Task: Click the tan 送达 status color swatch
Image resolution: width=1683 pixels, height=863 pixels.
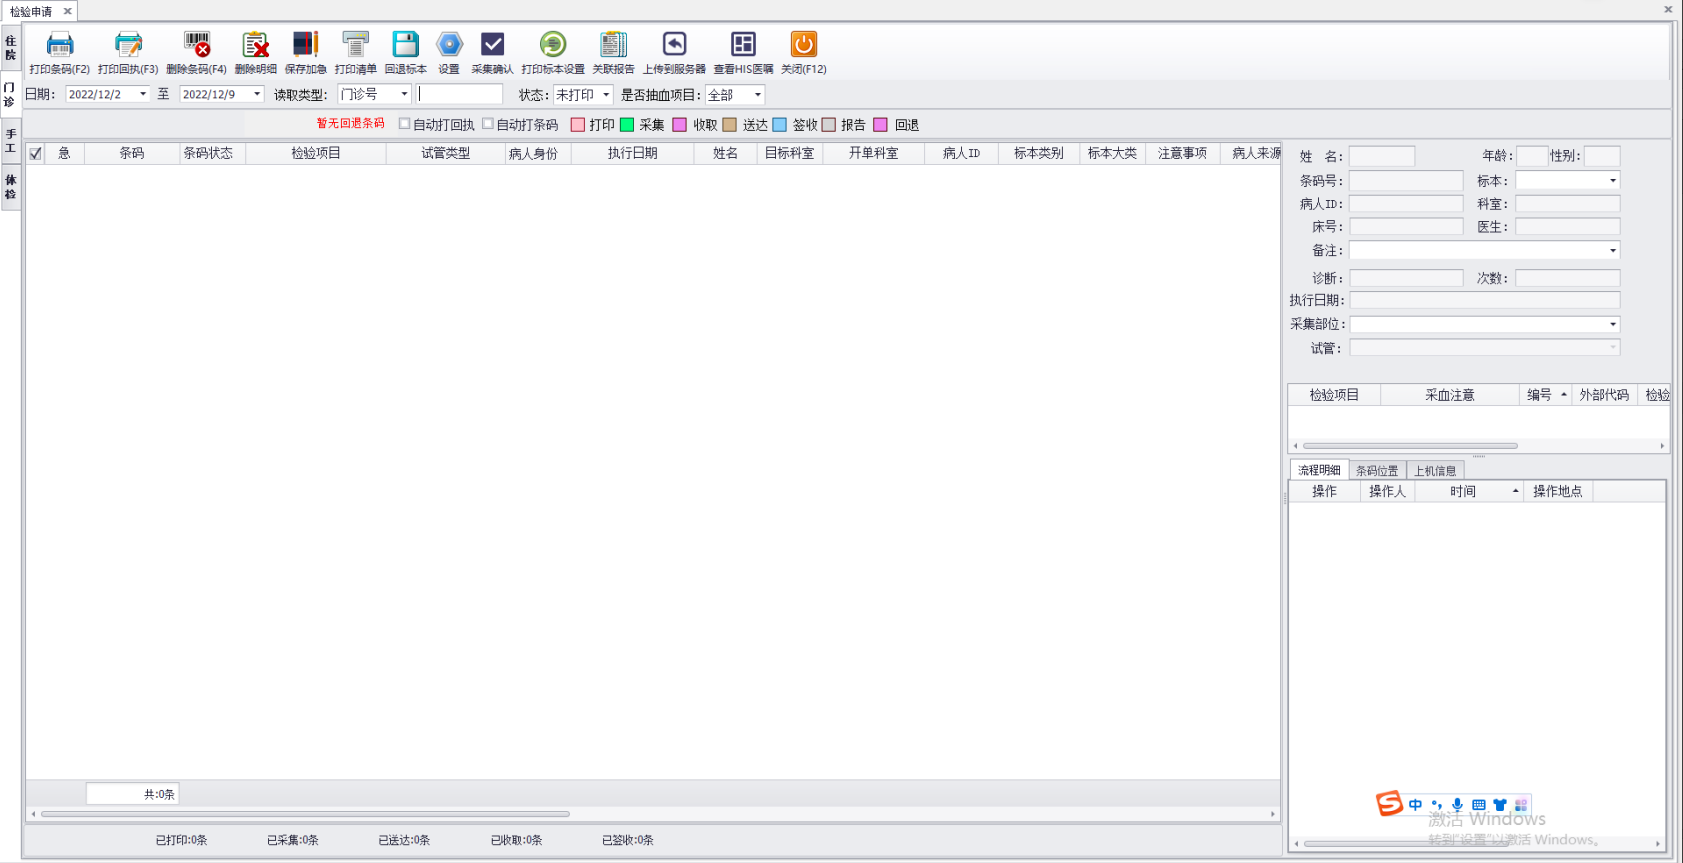Action: point(730,125)
